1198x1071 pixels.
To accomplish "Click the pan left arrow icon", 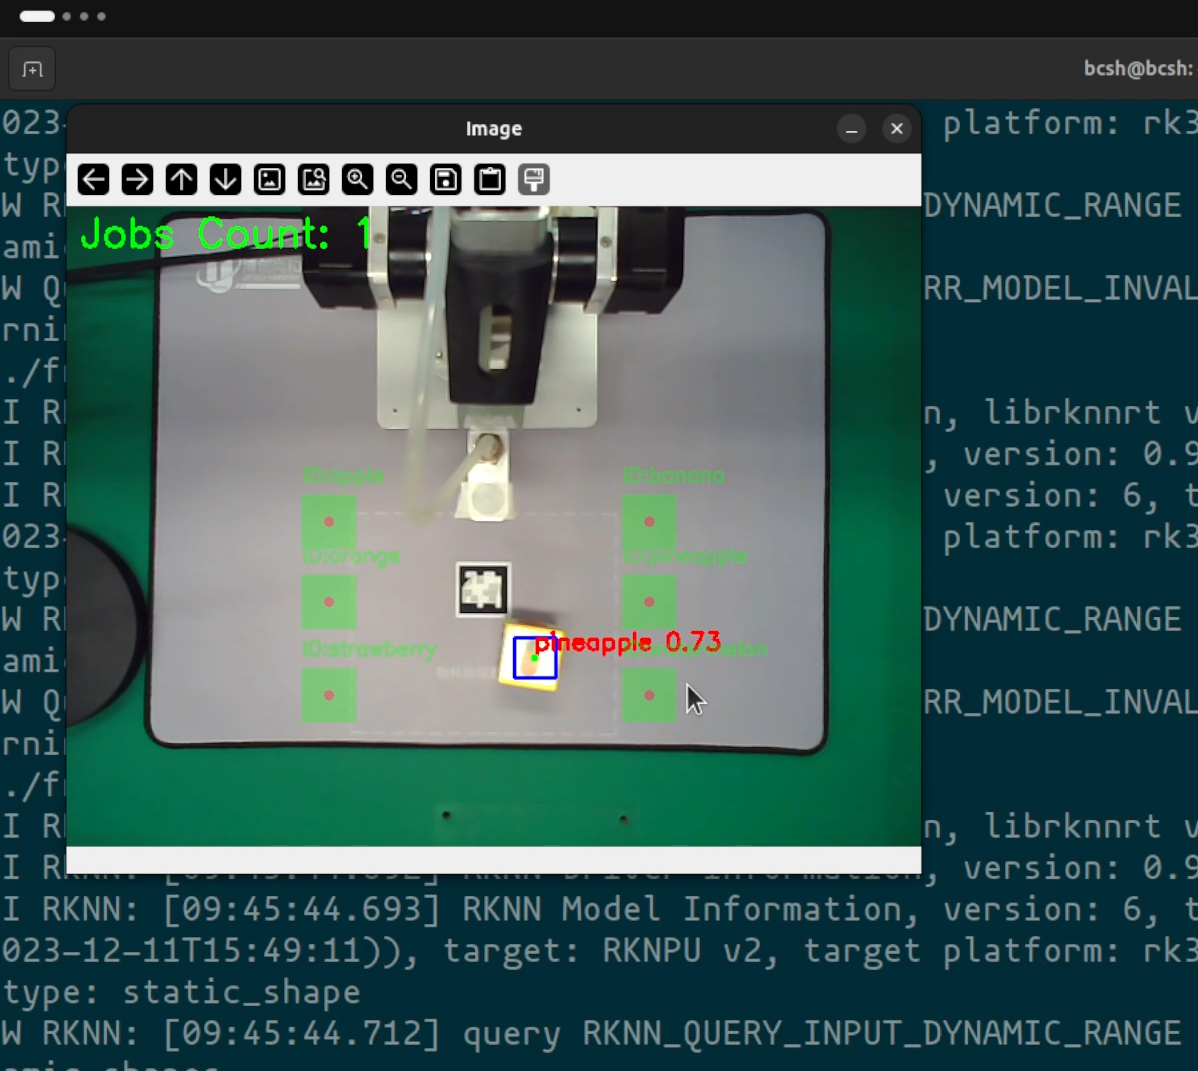I will 93,180.
